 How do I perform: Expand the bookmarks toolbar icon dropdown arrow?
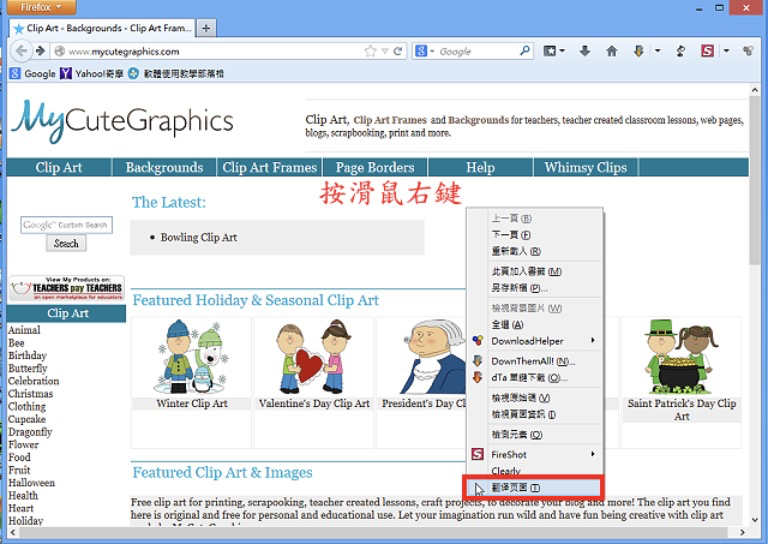coord(562,50)
